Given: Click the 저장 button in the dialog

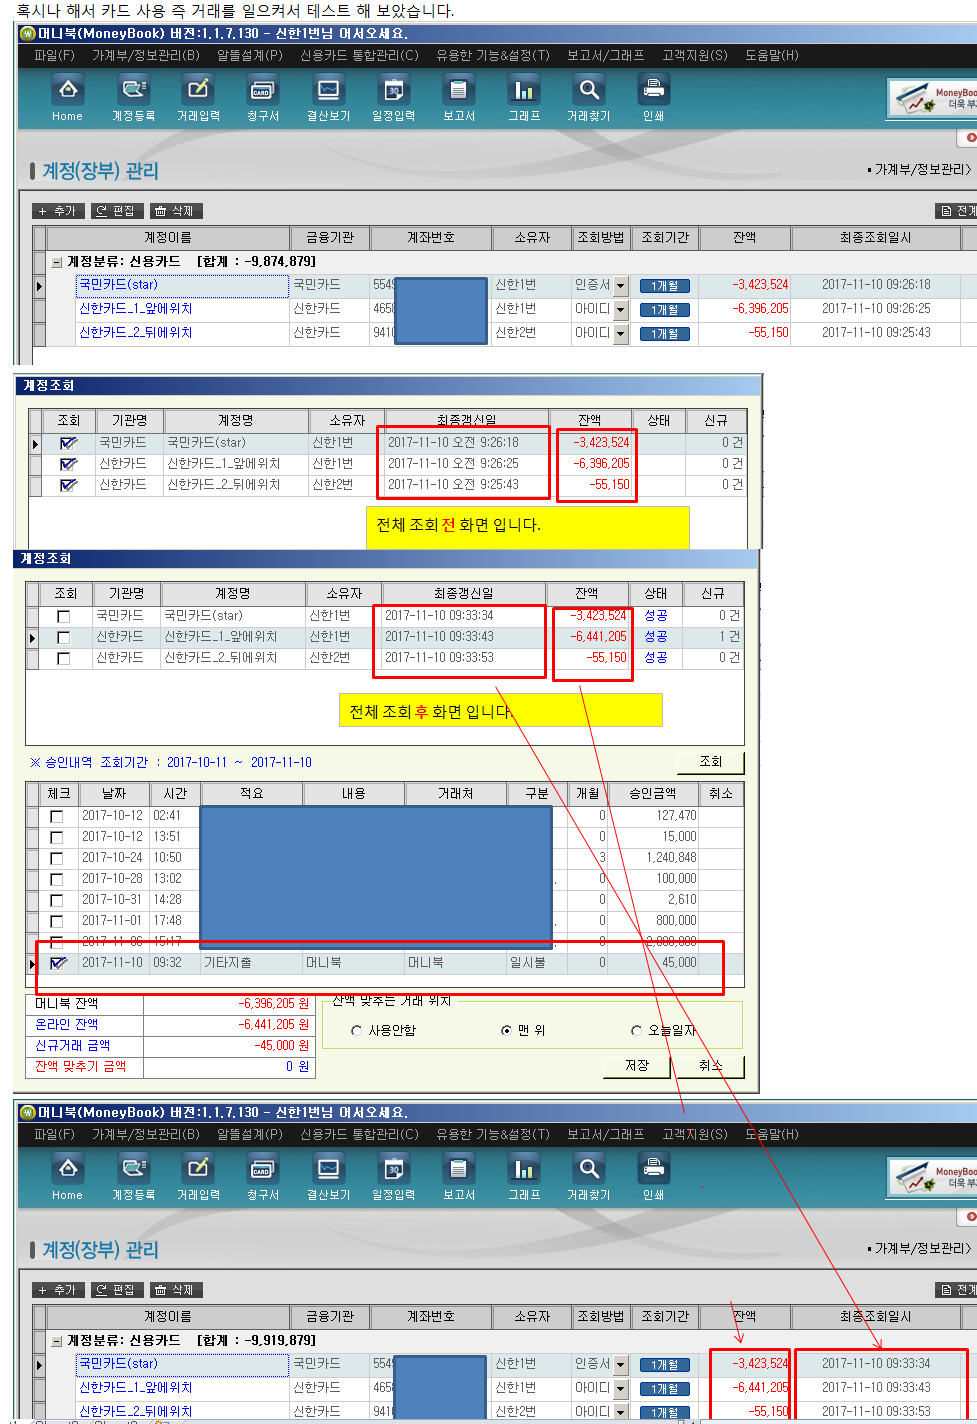Looking at the screenshot, I should [637, 1066].
